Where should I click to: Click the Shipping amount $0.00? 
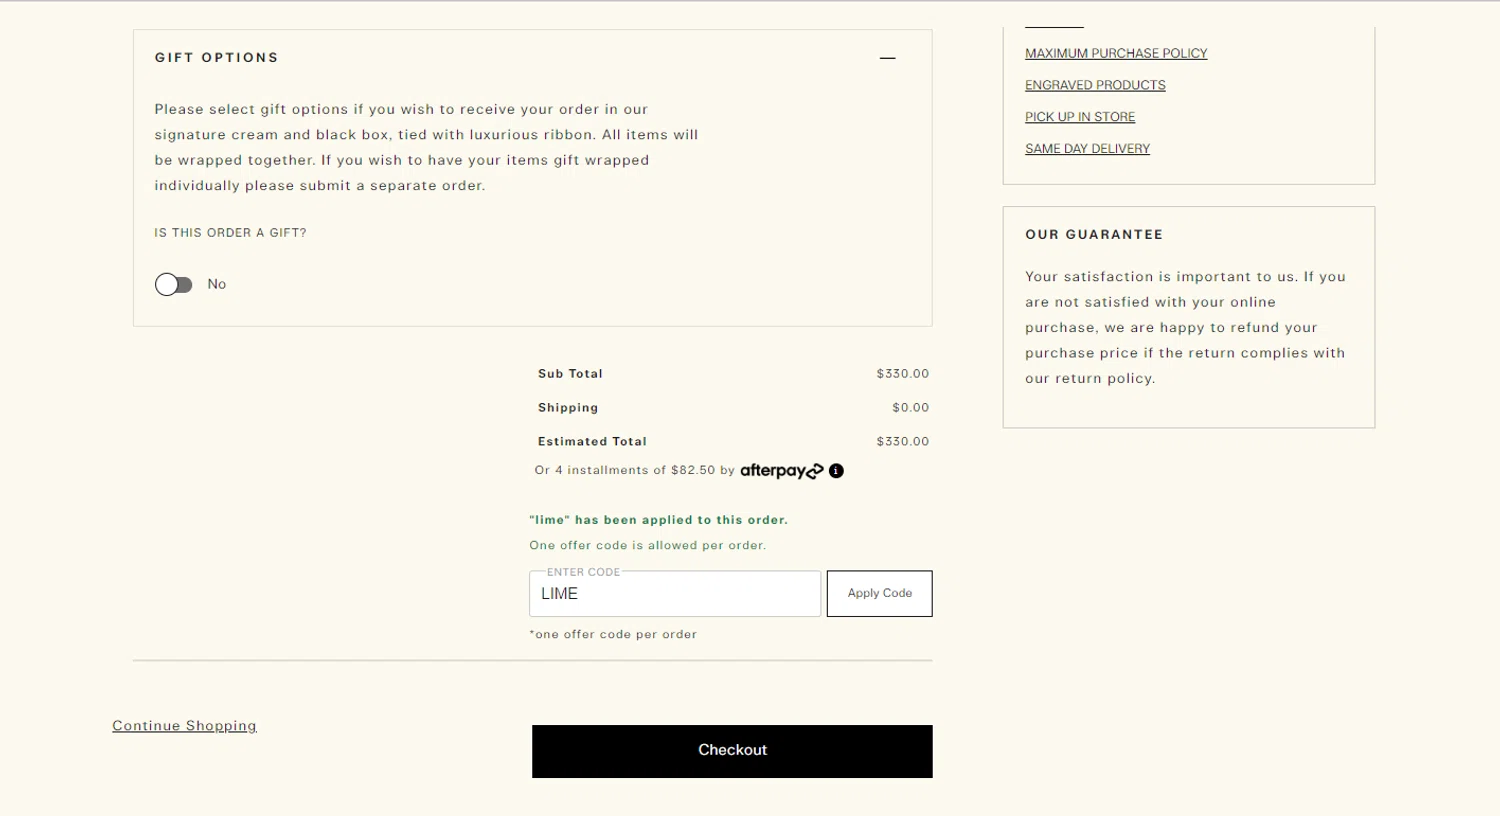coord(911,408)
